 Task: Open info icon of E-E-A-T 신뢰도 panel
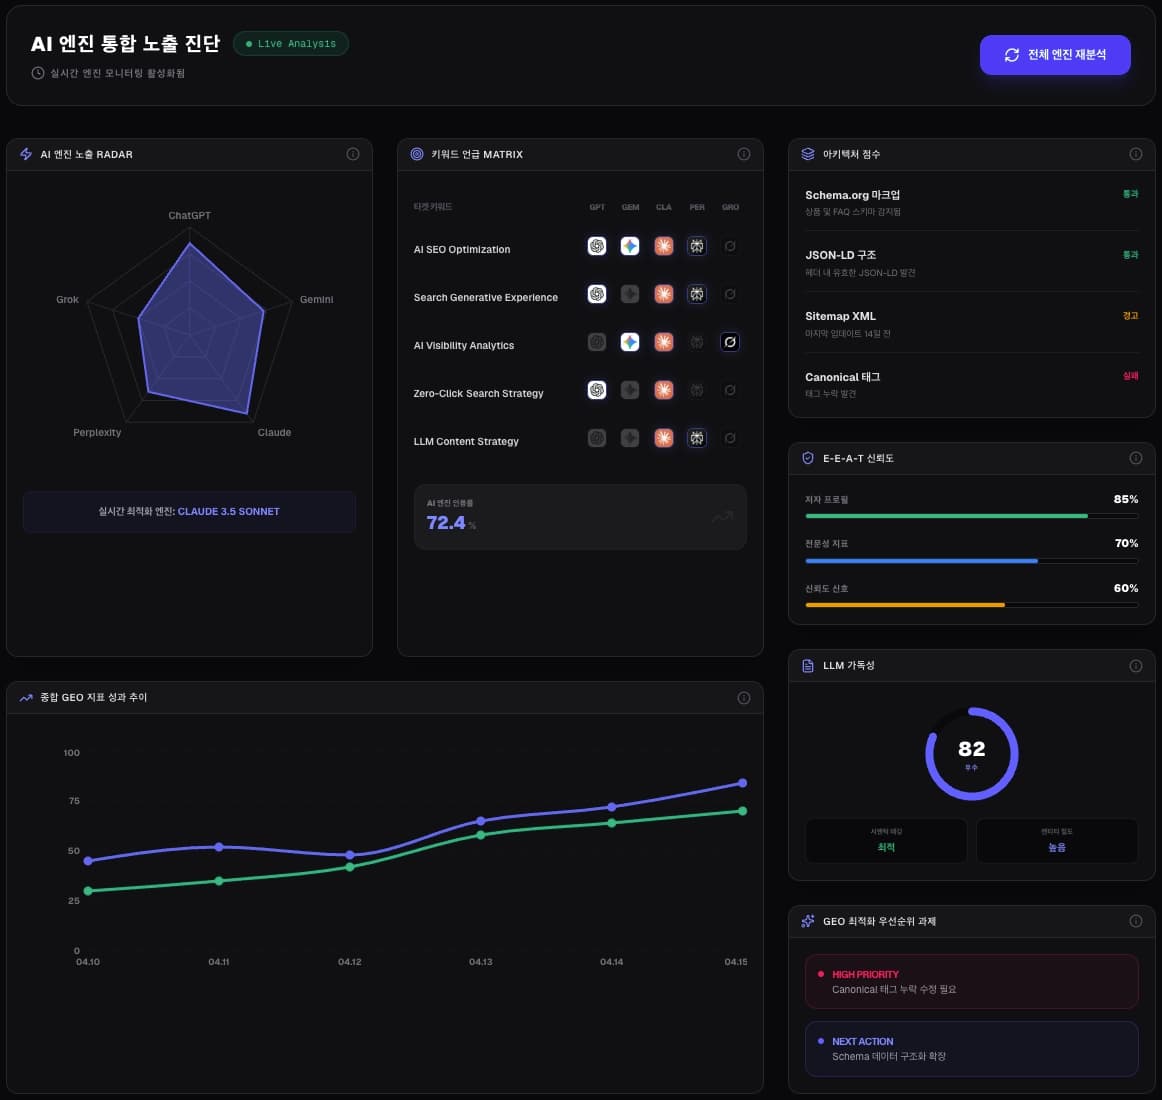1135,458
